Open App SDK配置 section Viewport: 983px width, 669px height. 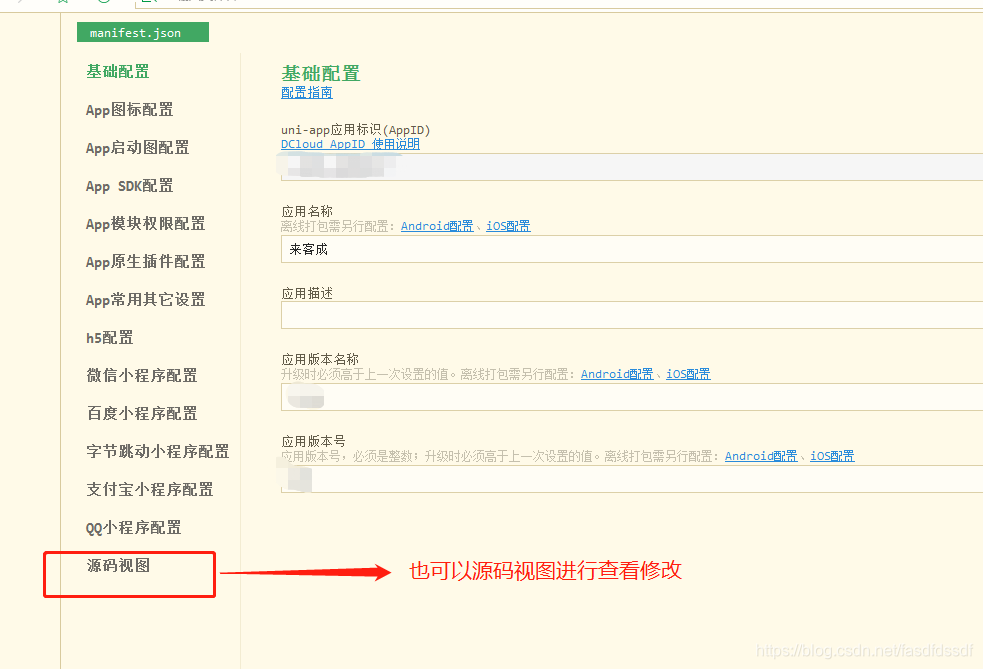tap(130, 186)
